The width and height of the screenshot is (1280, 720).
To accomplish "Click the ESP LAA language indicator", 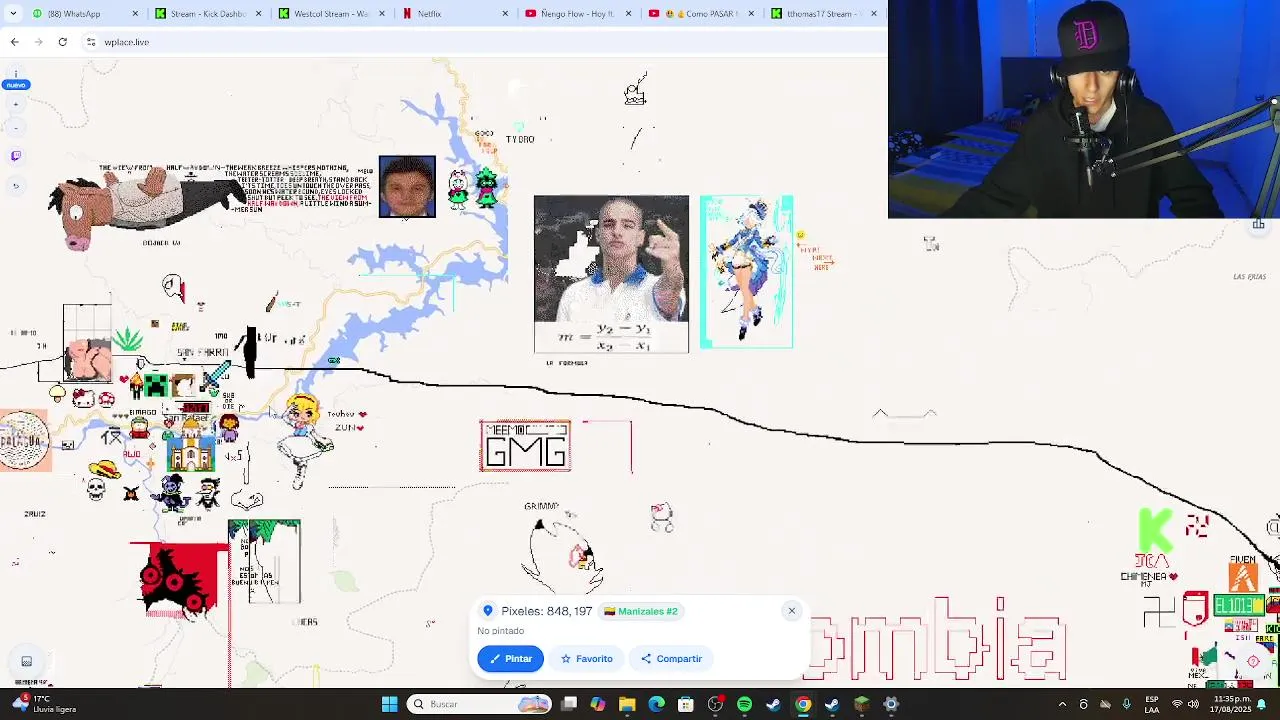I will tap(1152, 704).
